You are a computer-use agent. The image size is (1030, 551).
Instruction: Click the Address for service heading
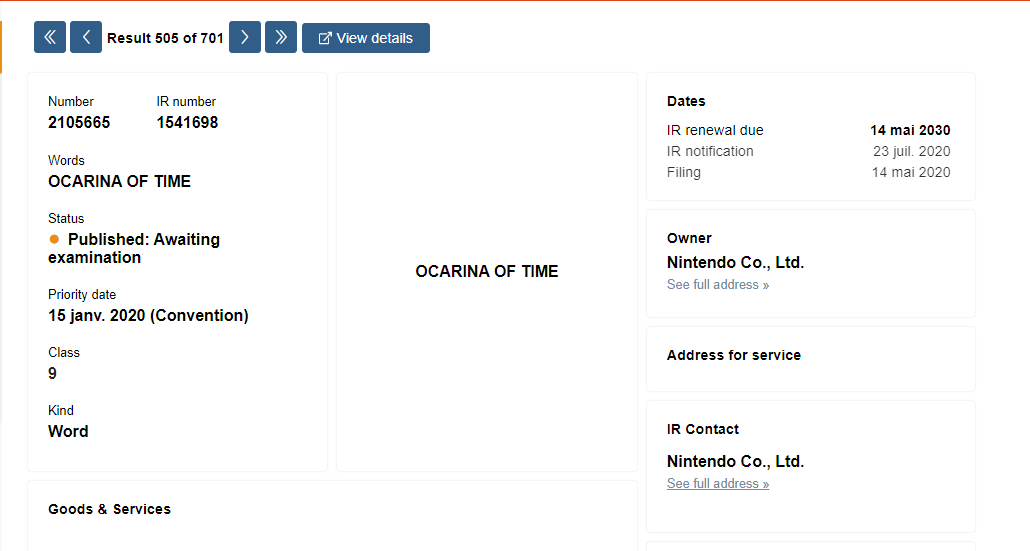click(734, 355)
